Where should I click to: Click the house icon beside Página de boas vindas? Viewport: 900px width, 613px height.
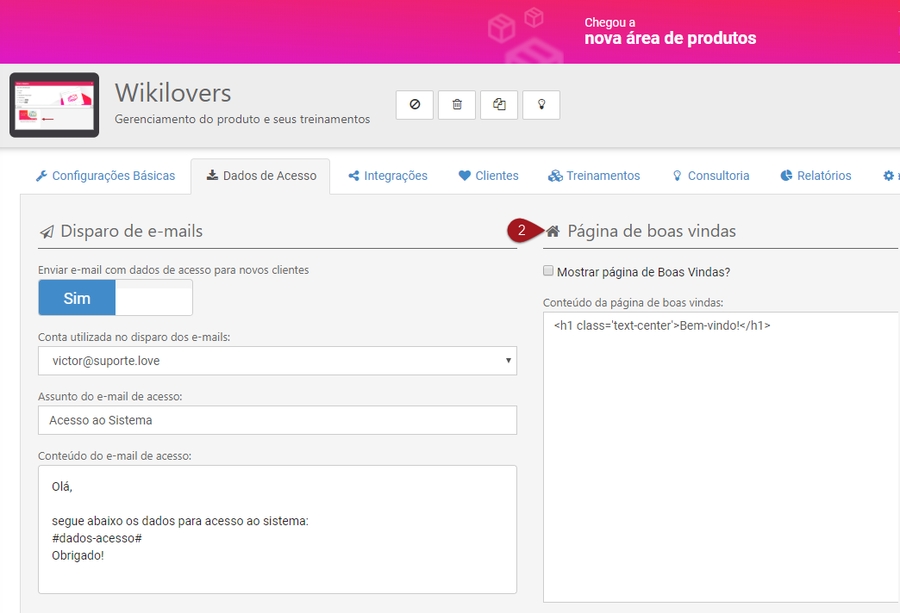pos(553,231)
